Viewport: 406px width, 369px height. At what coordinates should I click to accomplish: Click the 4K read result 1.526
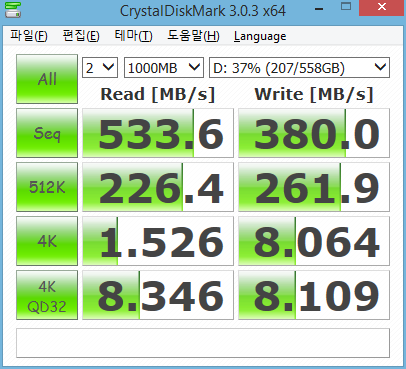click(158, 241)
